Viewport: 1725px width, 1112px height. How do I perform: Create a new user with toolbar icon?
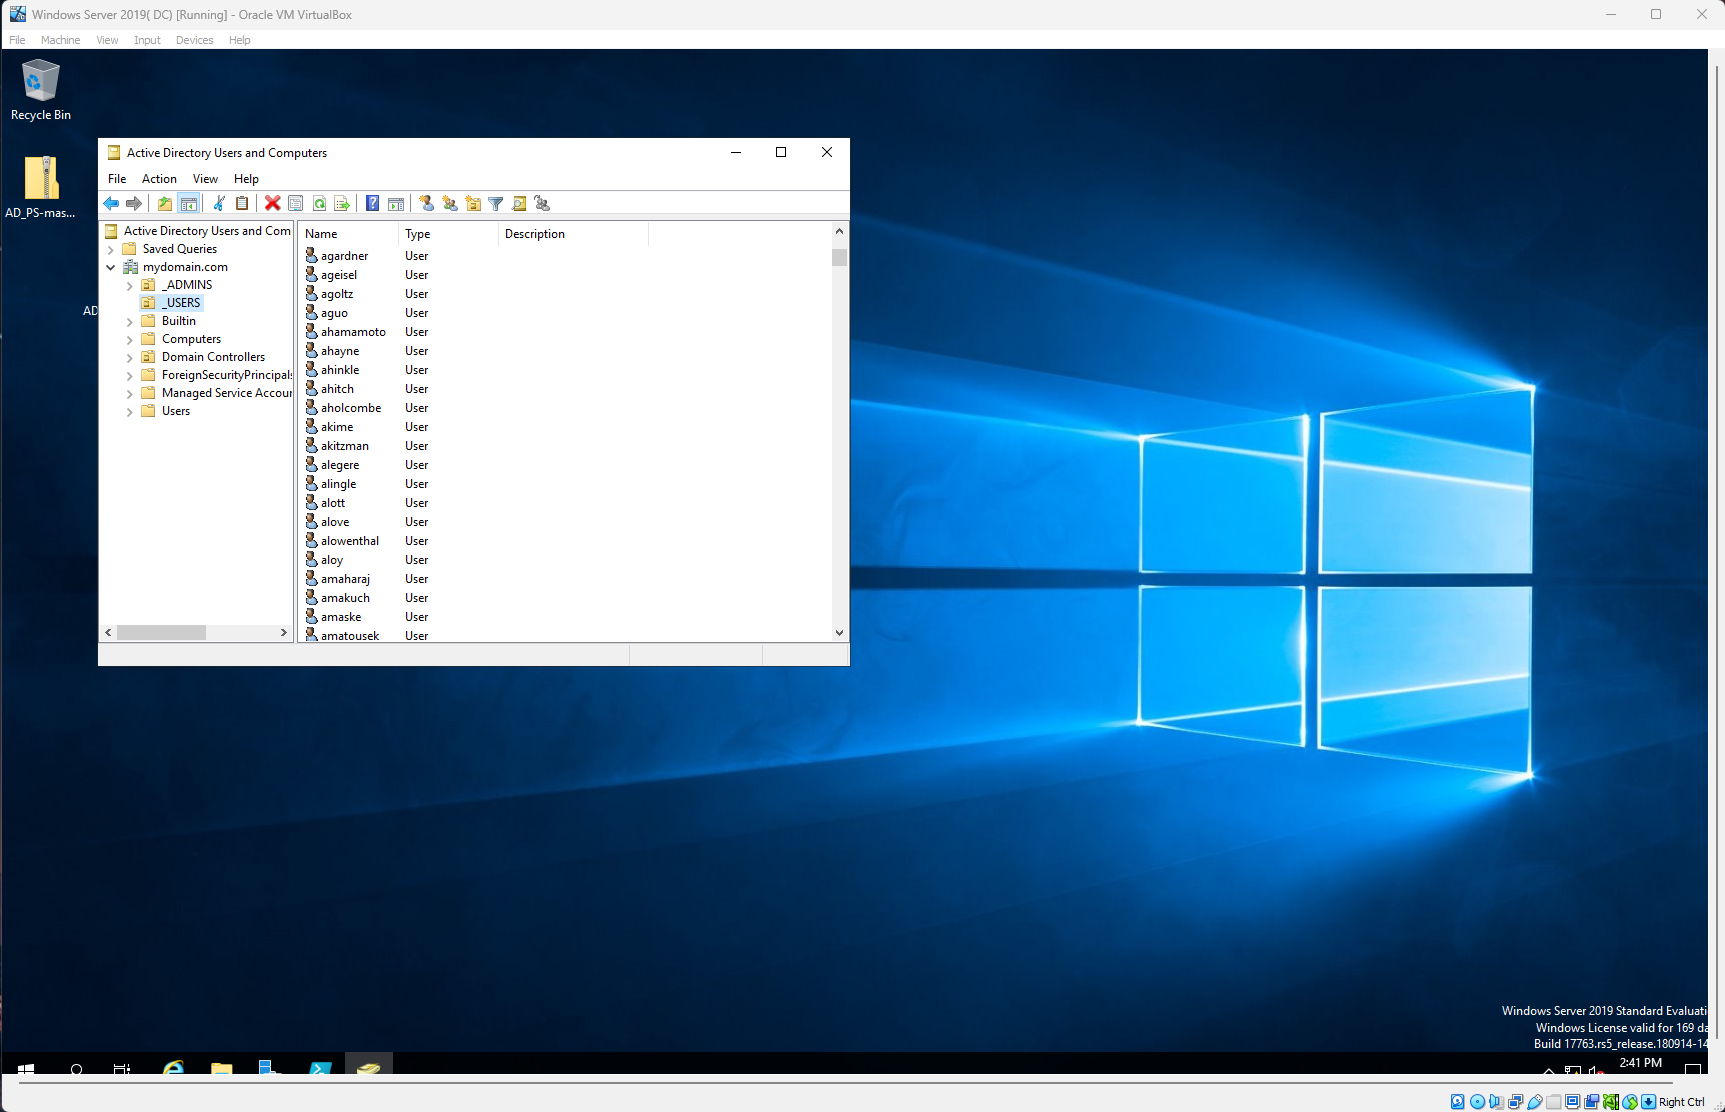[427, 204]
